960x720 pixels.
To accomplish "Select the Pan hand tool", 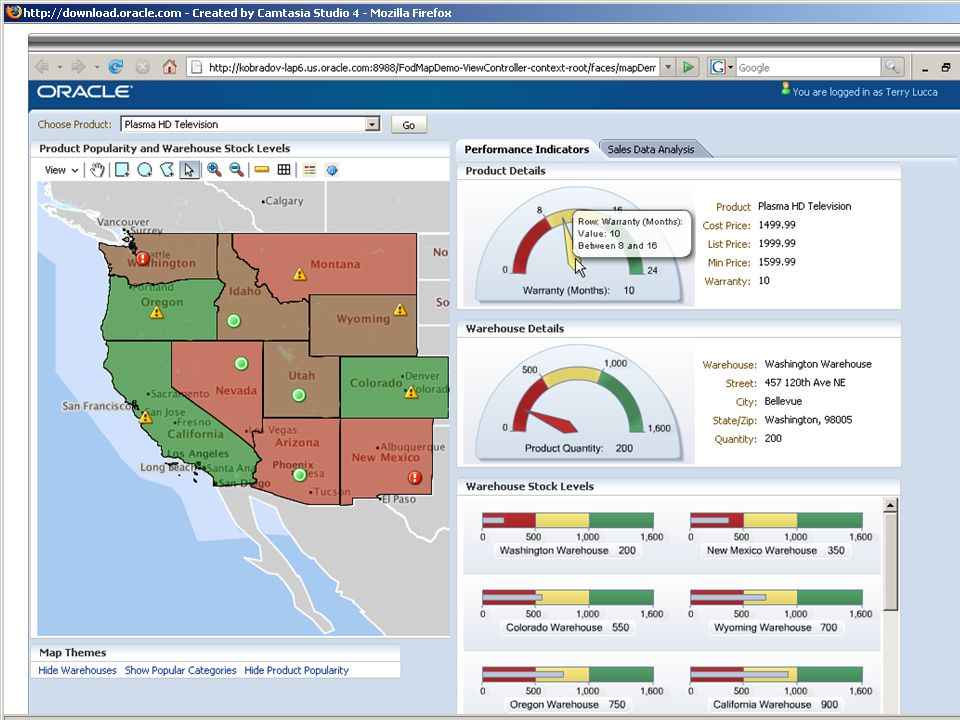I will [97, 170].
